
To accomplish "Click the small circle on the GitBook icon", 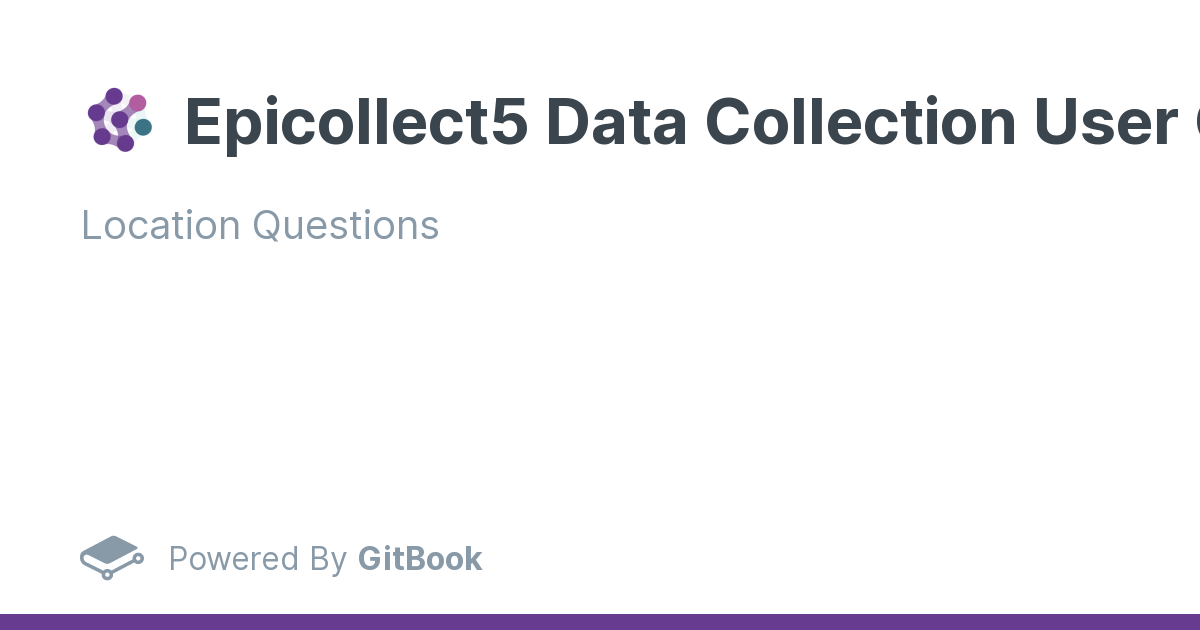I will pyautogui.click(x=138, y=557).
